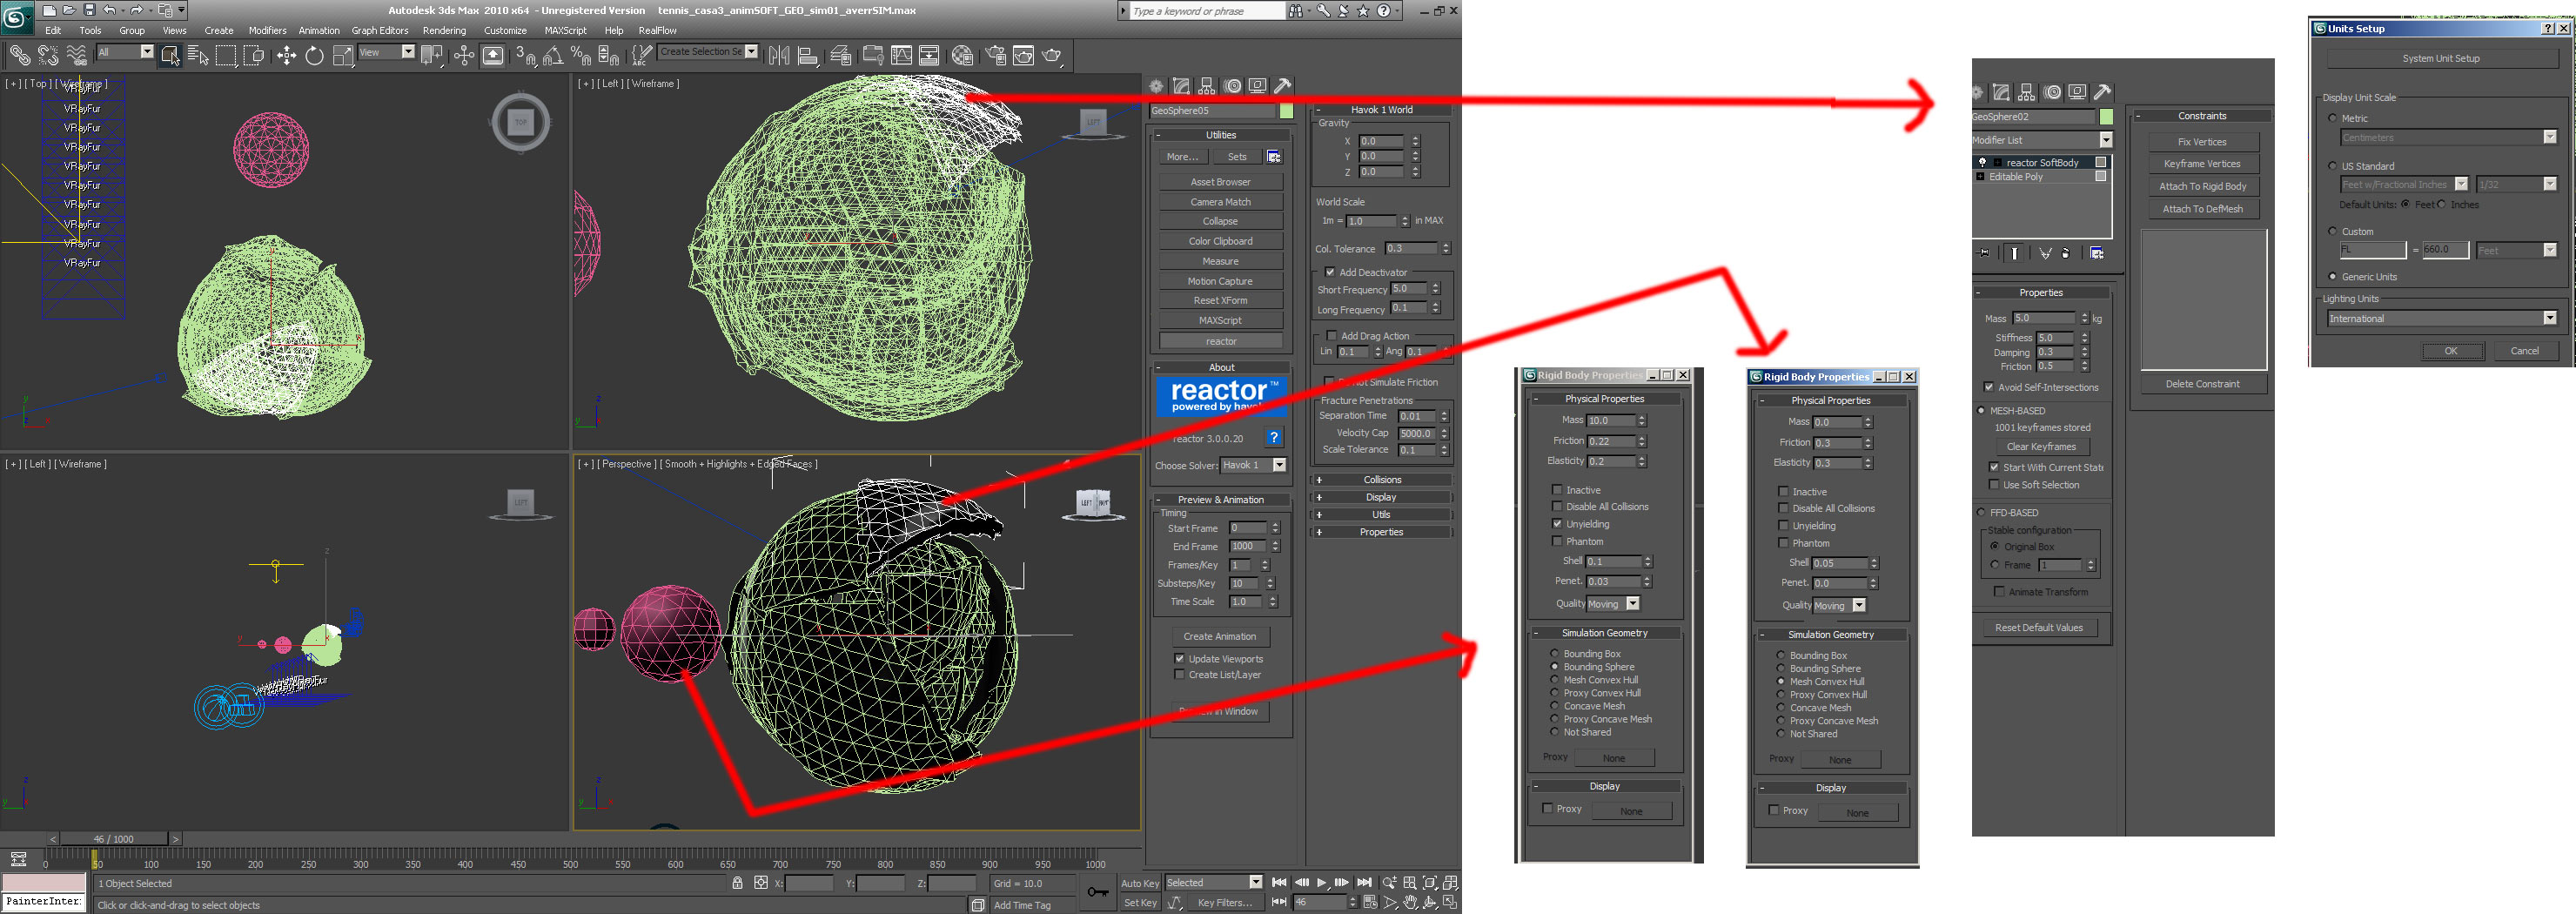Activate the Select and Scale tool

point(343,55)
